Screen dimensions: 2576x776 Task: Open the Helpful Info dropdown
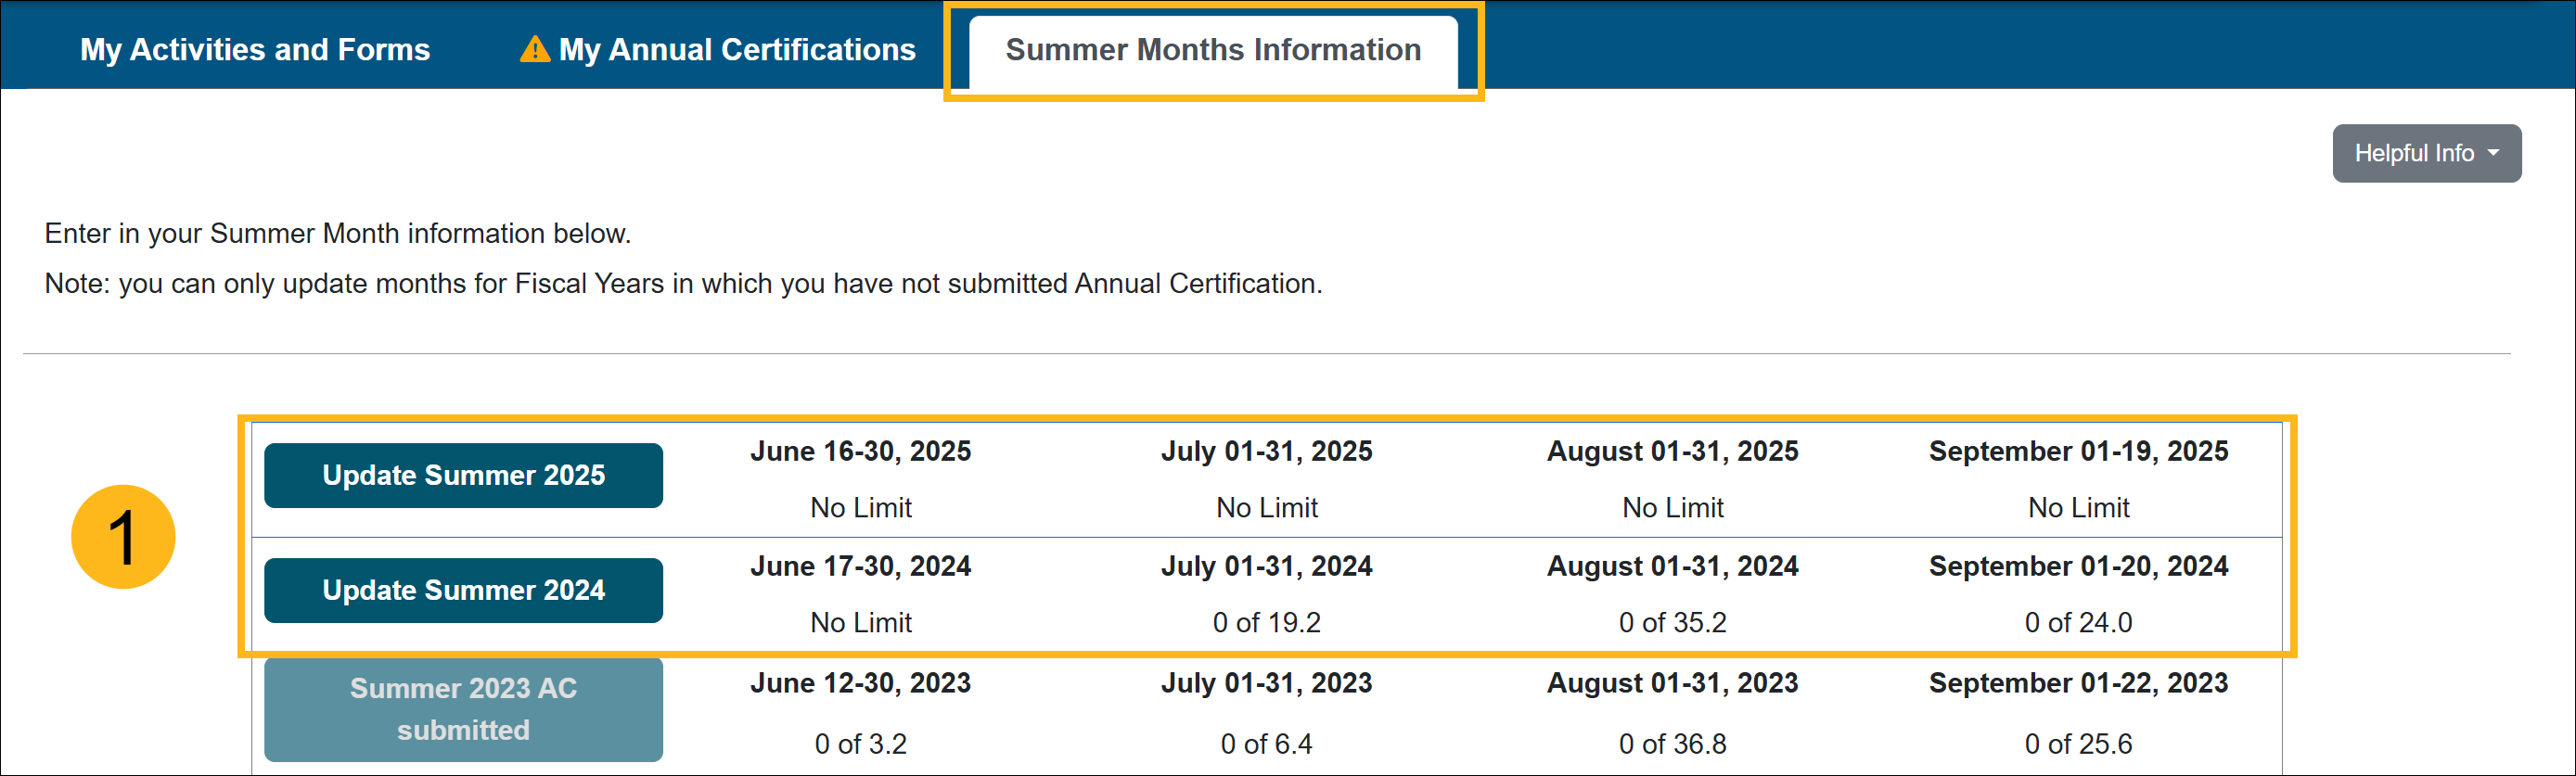click(x=2426, y=153)
